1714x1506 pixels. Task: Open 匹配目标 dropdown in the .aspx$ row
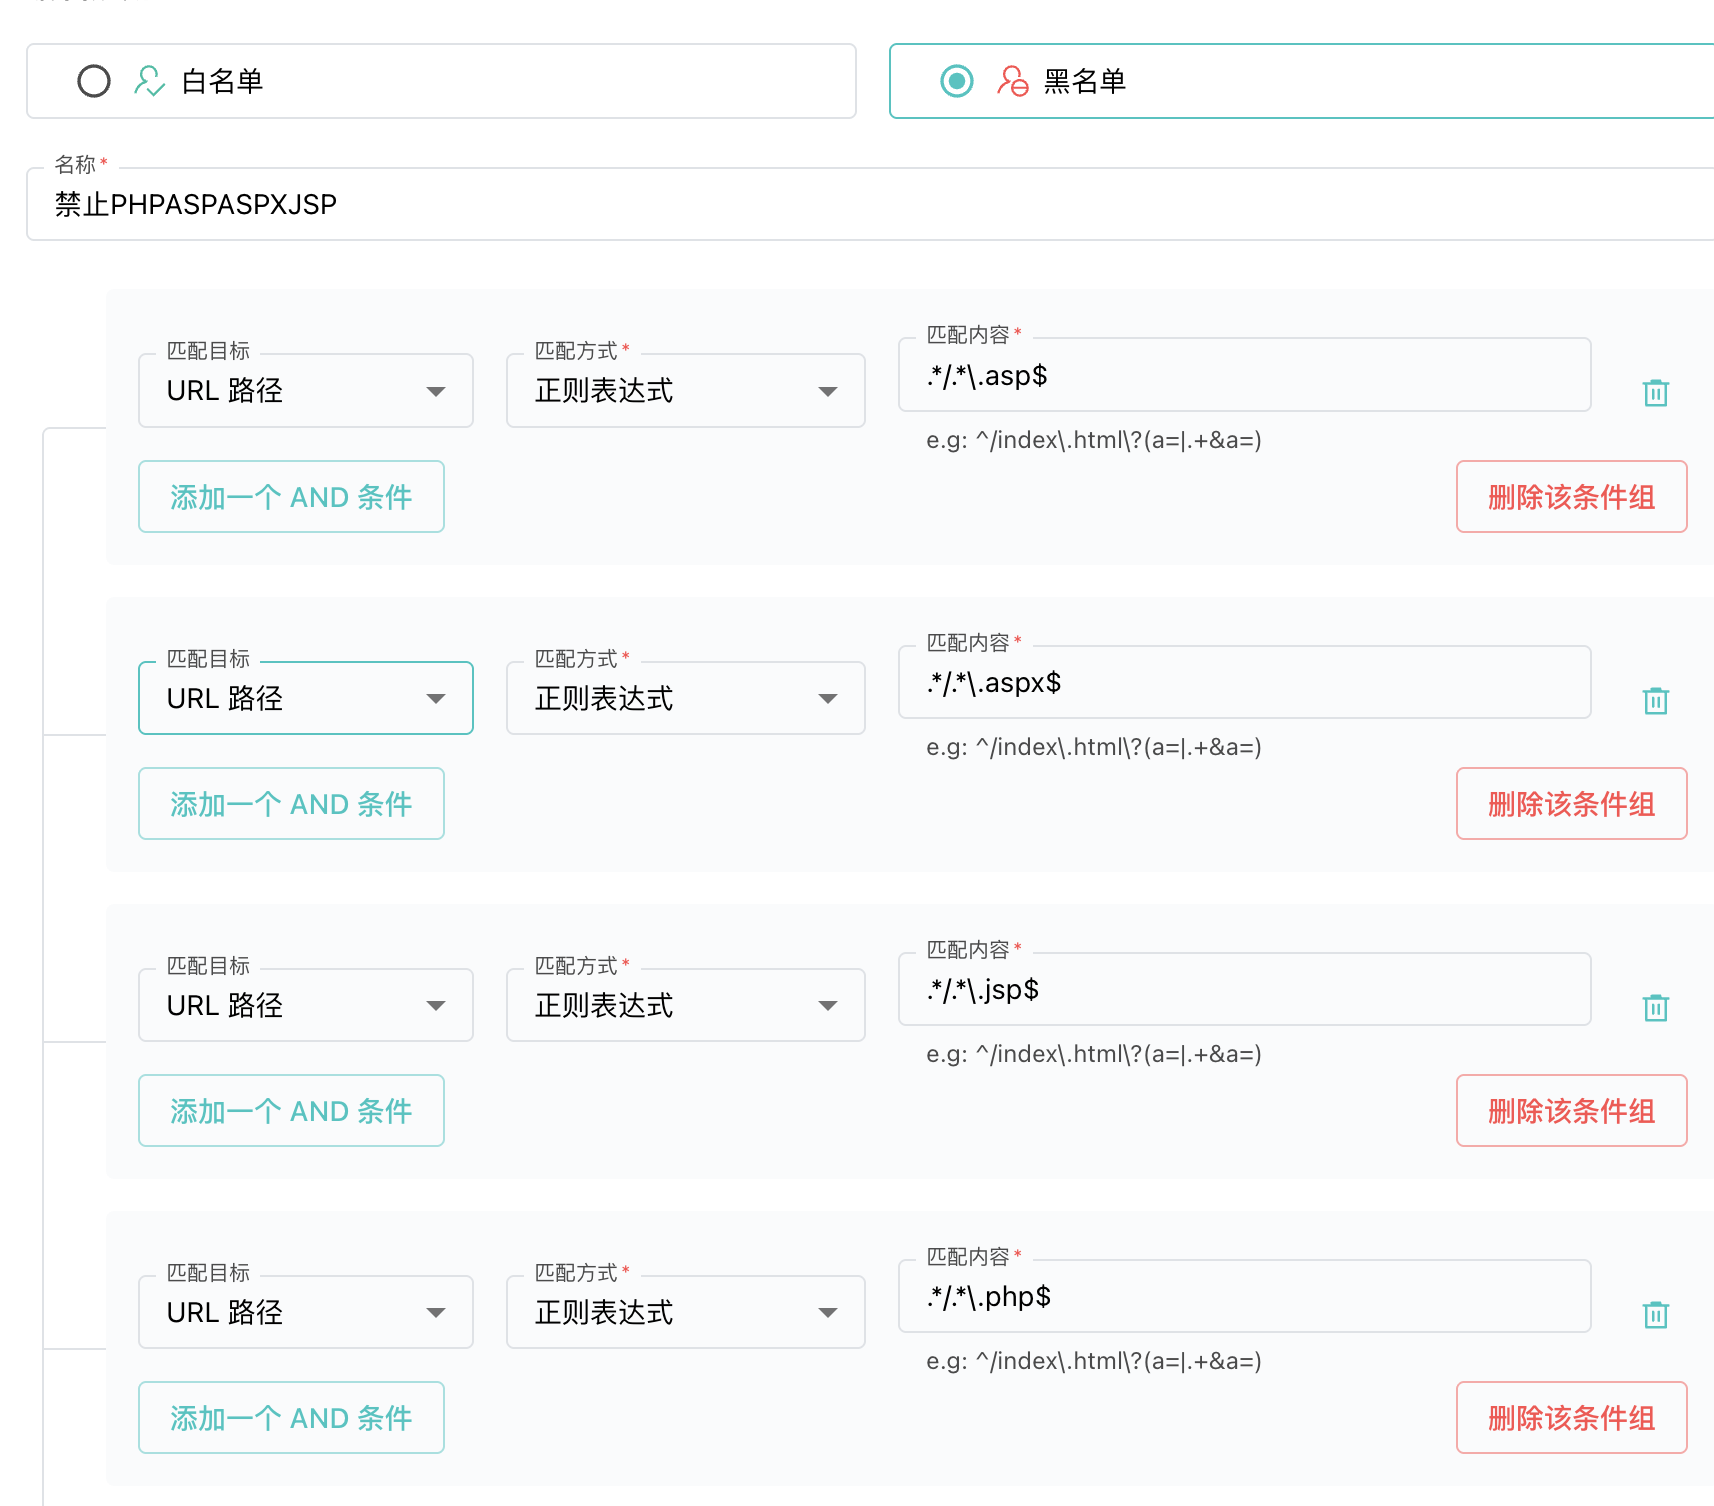(306, 698)
